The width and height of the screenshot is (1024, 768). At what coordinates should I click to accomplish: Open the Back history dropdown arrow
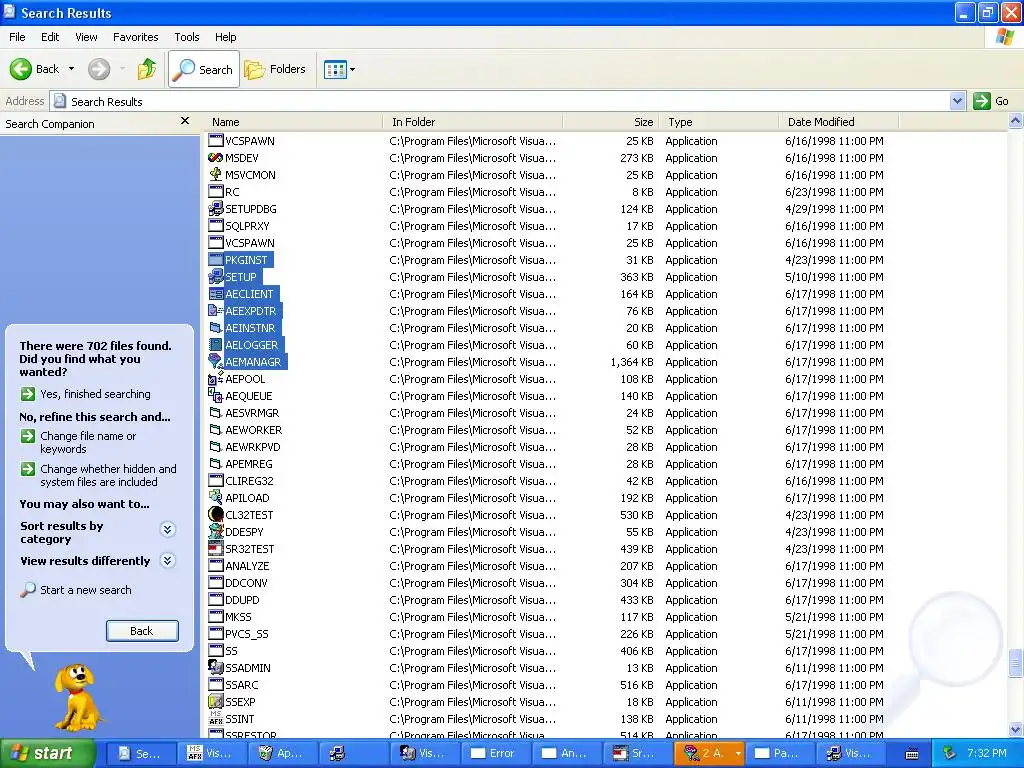[x=71, y=69]
